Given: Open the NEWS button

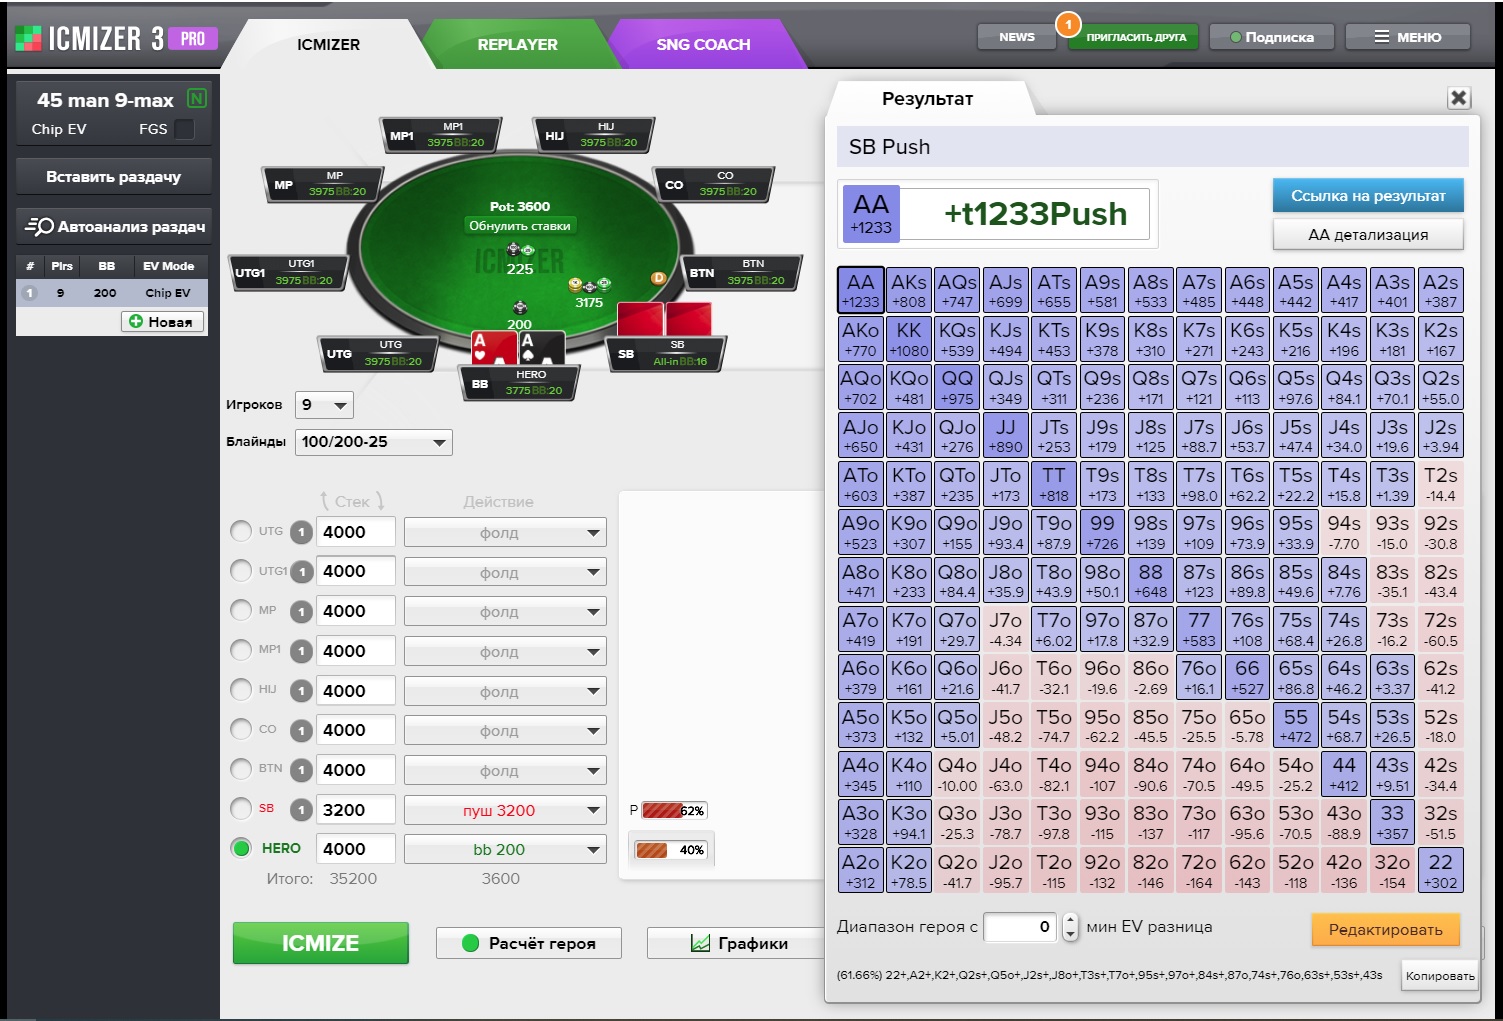Looking at the screenshot, I should 1016,37.
